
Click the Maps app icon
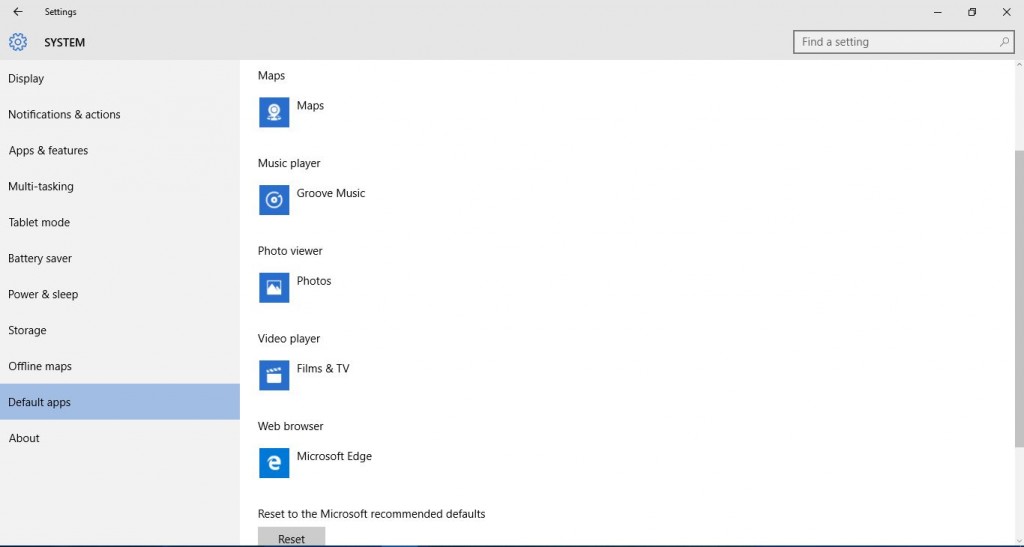pos(274,112)
